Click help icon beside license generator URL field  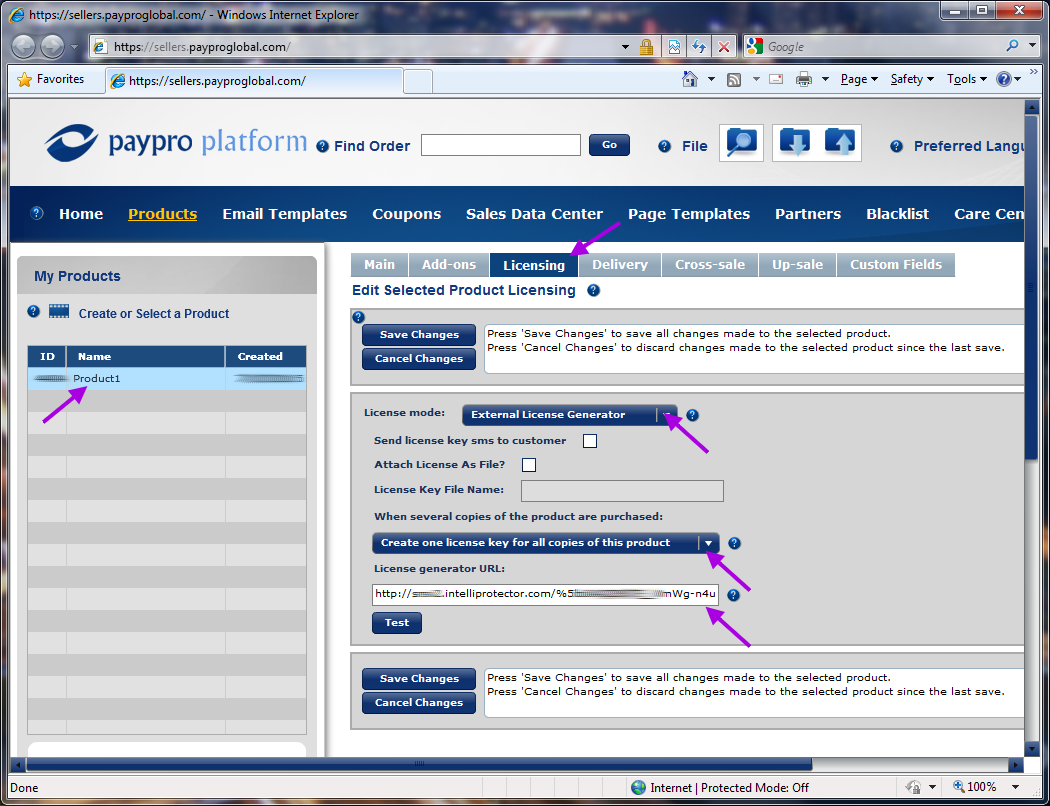coord(733,595)
